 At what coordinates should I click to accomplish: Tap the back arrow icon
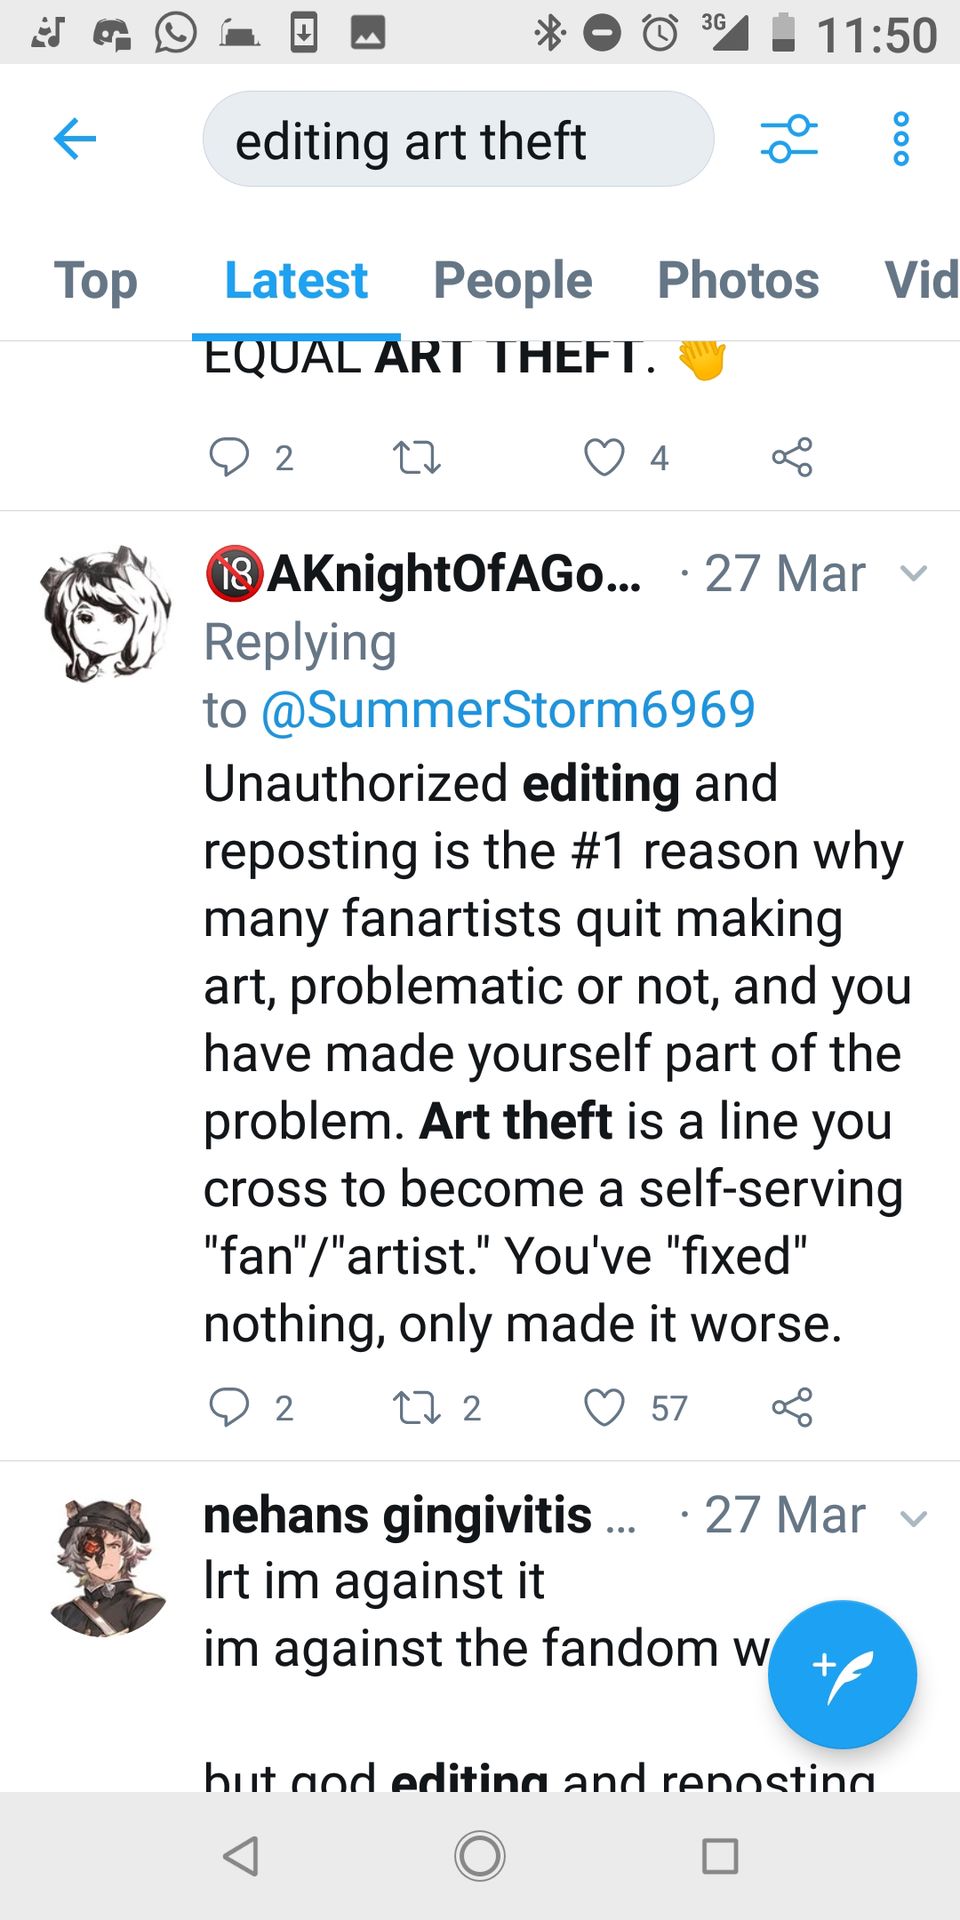75,139
